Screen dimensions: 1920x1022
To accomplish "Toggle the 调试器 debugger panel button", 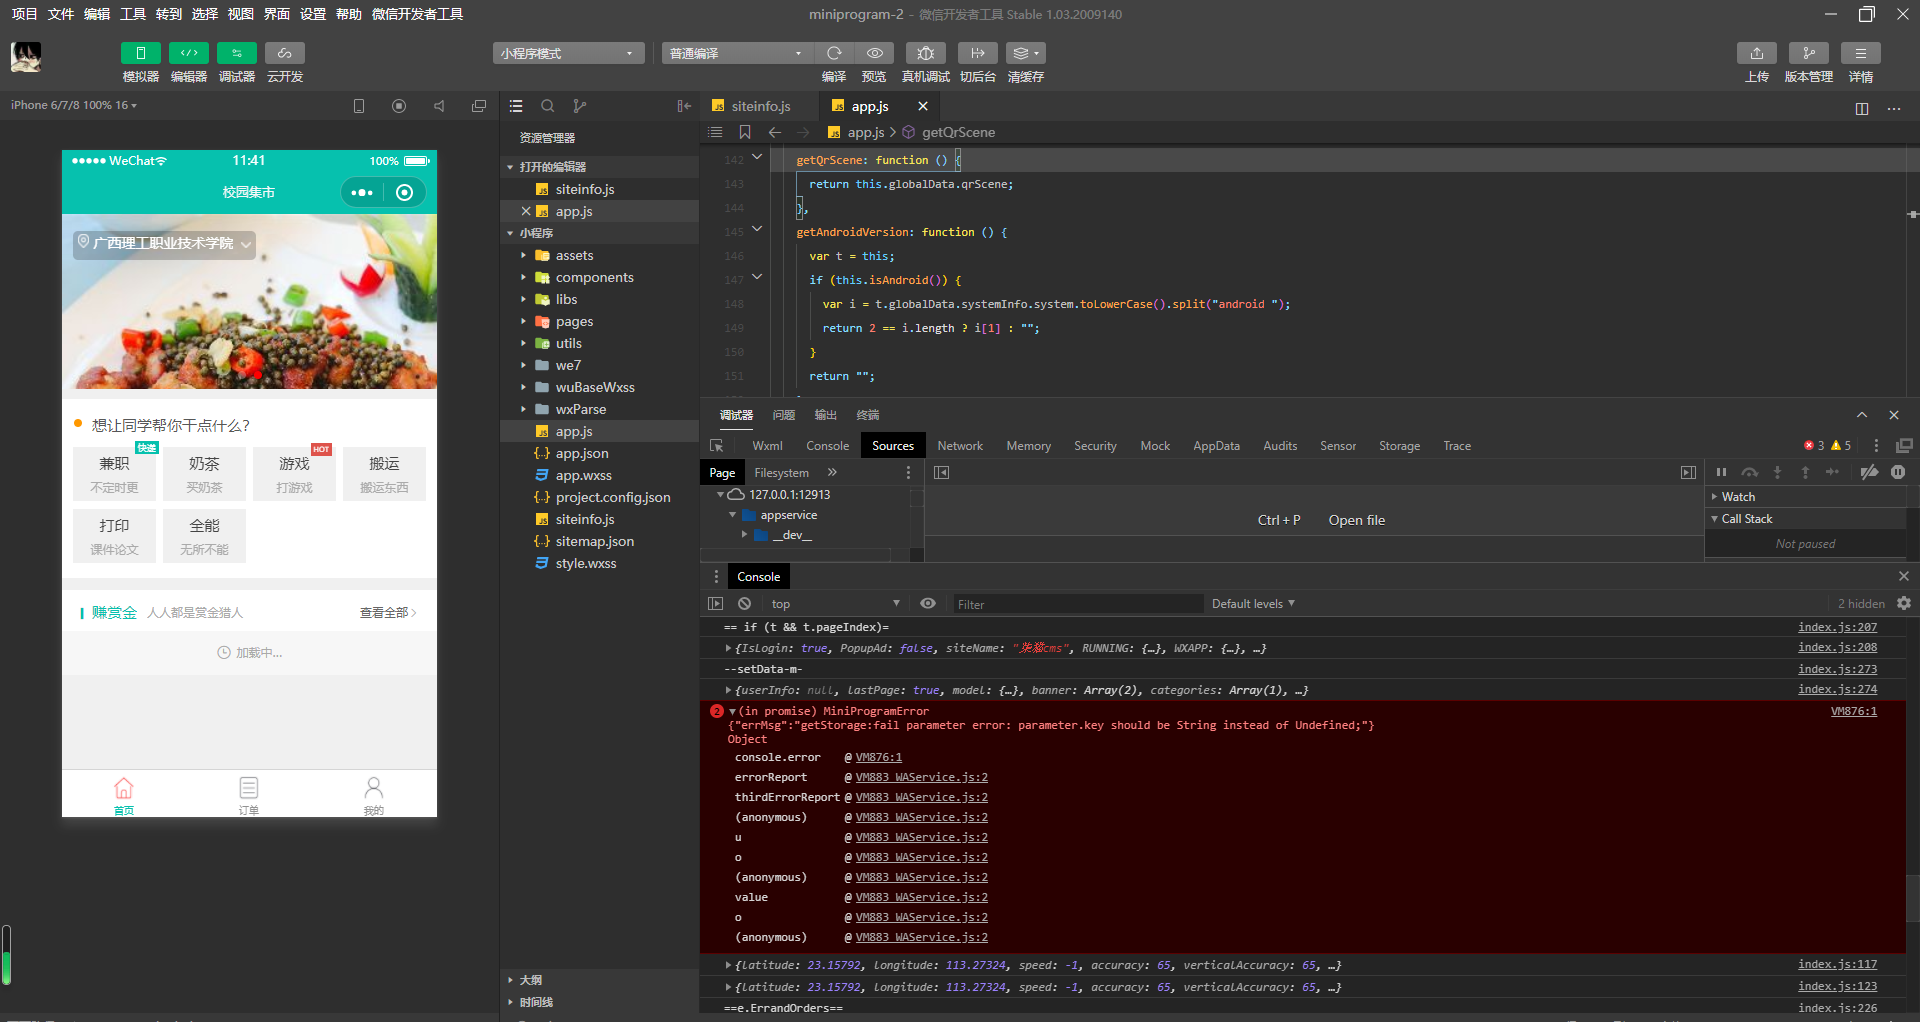I will pyautogui.click(x=237, y=53).
